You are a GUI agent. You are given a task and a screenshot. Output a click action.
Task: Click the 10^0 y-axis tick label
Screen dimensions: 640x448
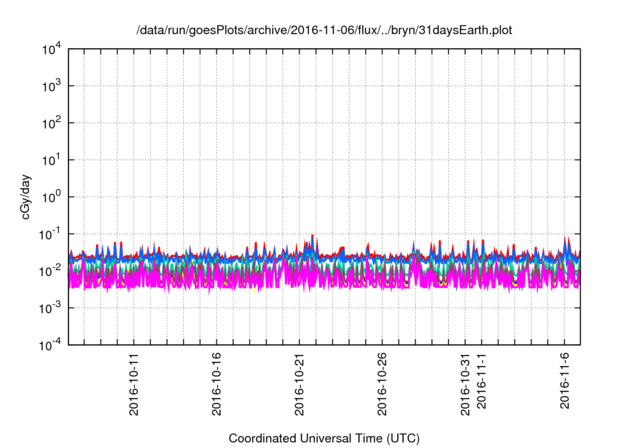(x=51, y=196)
